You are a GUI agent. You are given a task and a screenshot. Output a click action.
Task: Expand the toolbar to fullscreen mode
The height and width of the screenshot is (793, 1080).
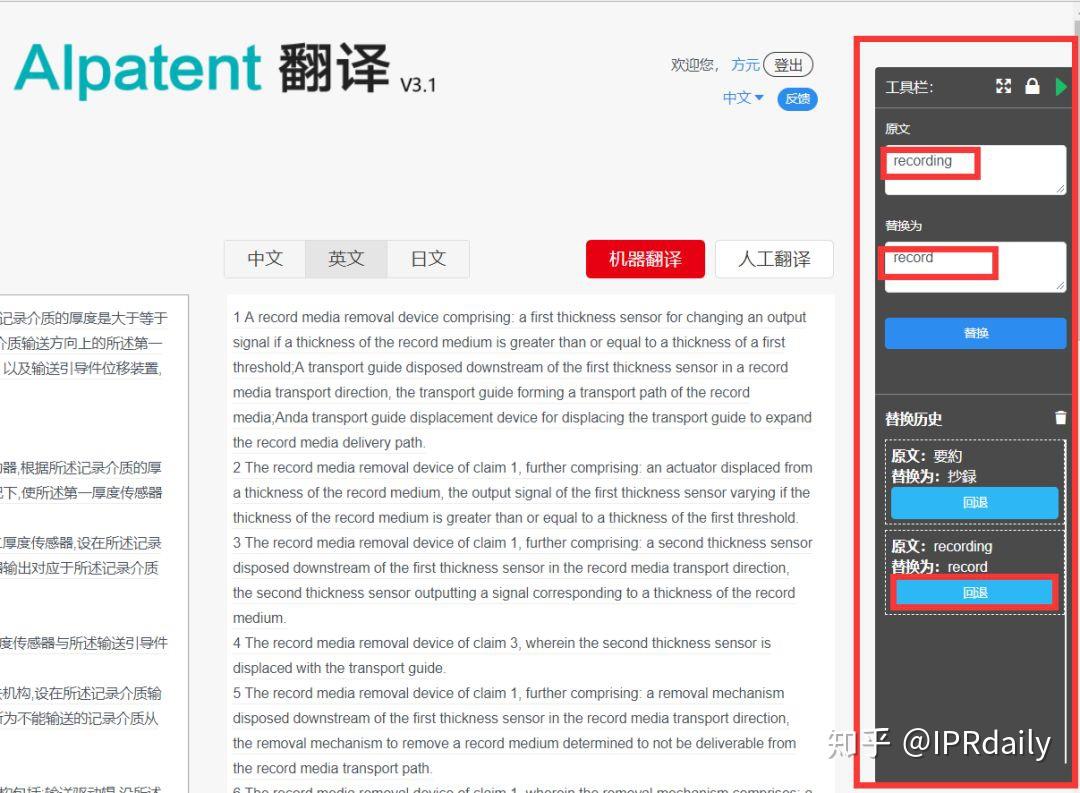coord(1003,86)
